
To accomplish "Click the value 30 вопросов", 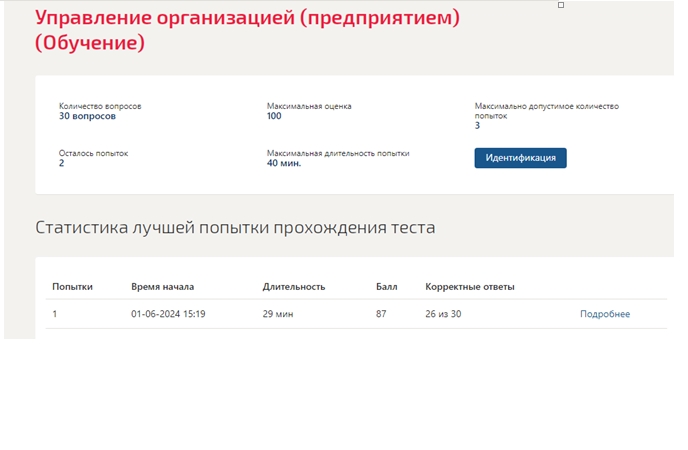I will pyautogui.click(x=87, y=116).
